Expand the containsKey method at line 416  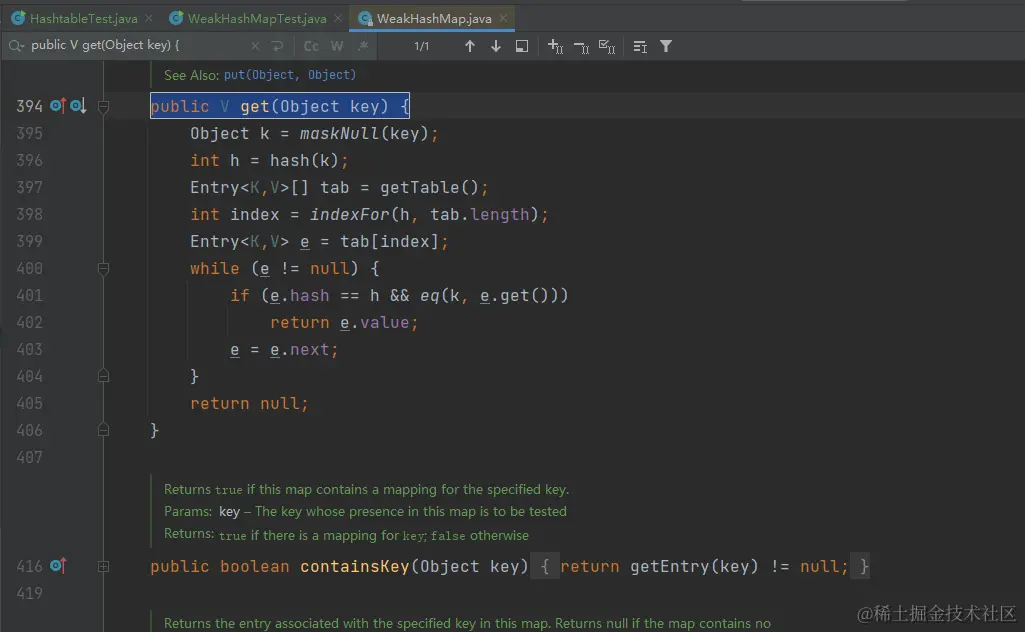click(x=103, y=567)
